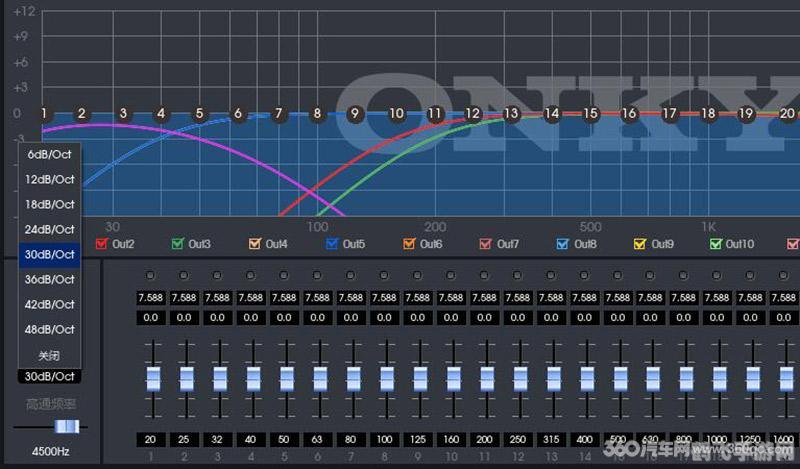800x469 pixels.
Task: Toggle the Out9 channel checkbox
Action: click(639, 244)
